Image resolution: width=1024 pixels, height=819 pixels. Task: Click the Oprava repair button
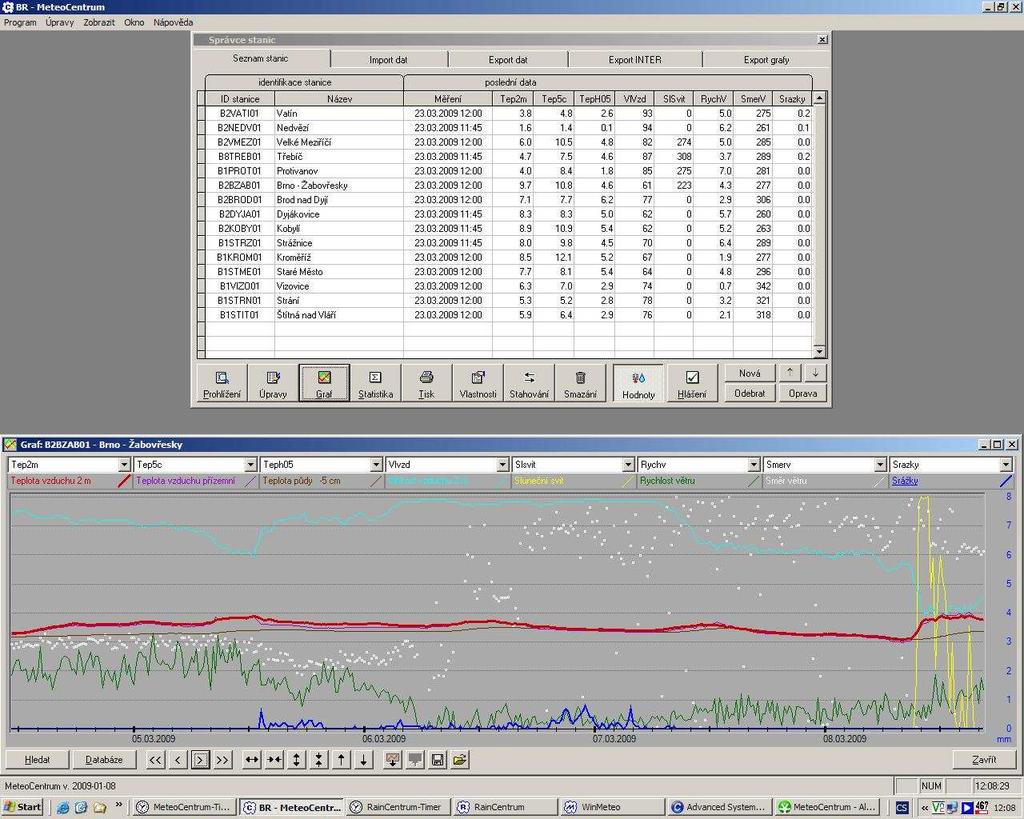(803, 393)
